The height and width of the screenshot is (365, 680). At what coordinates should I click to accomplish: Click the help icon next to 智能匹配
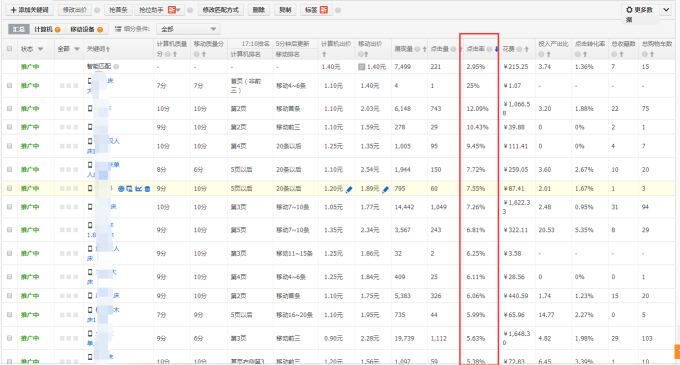tap(116, 67)
